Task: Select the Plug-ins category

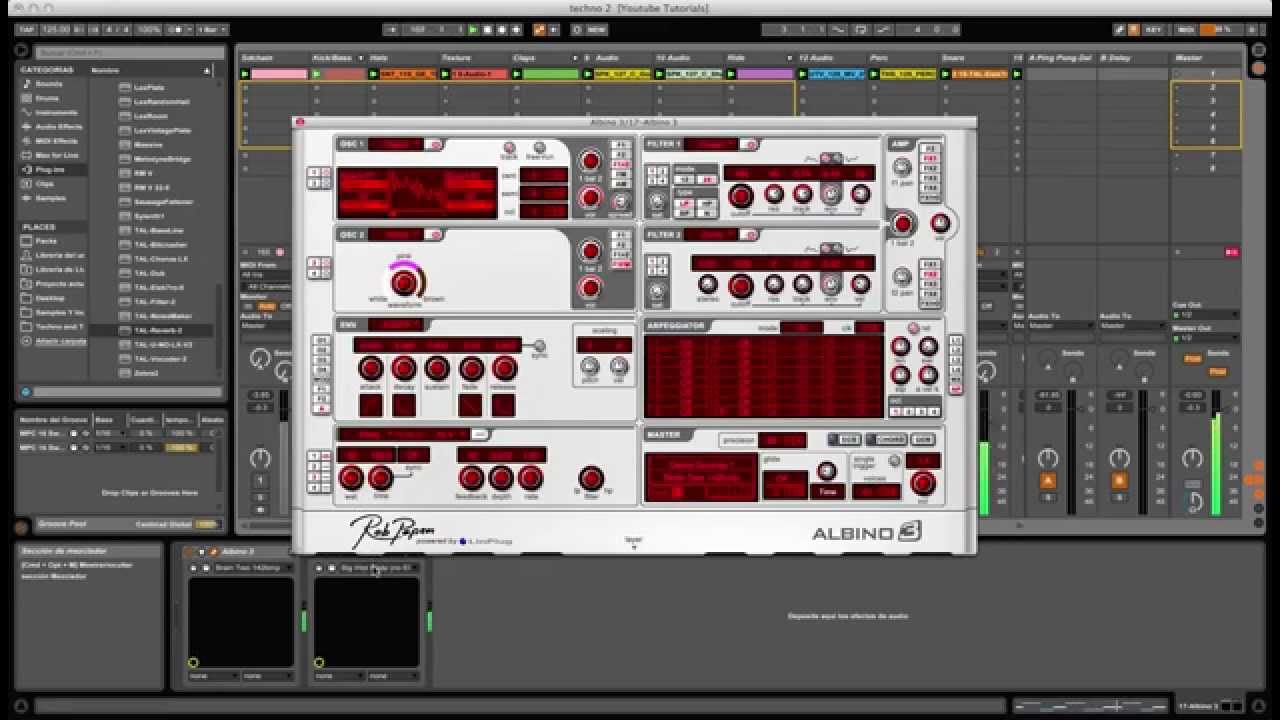Action: pos(50,170)
